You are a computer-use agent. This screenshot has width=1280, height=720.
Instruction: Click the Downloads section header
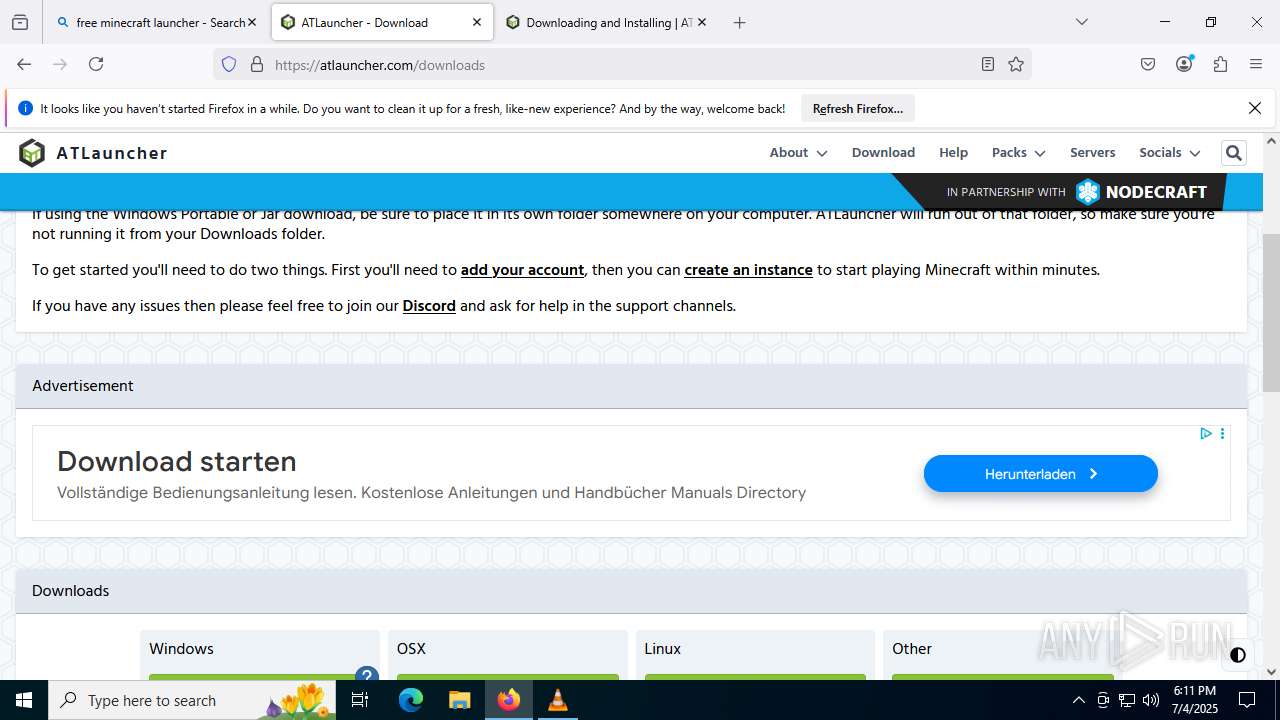[631, 591]
